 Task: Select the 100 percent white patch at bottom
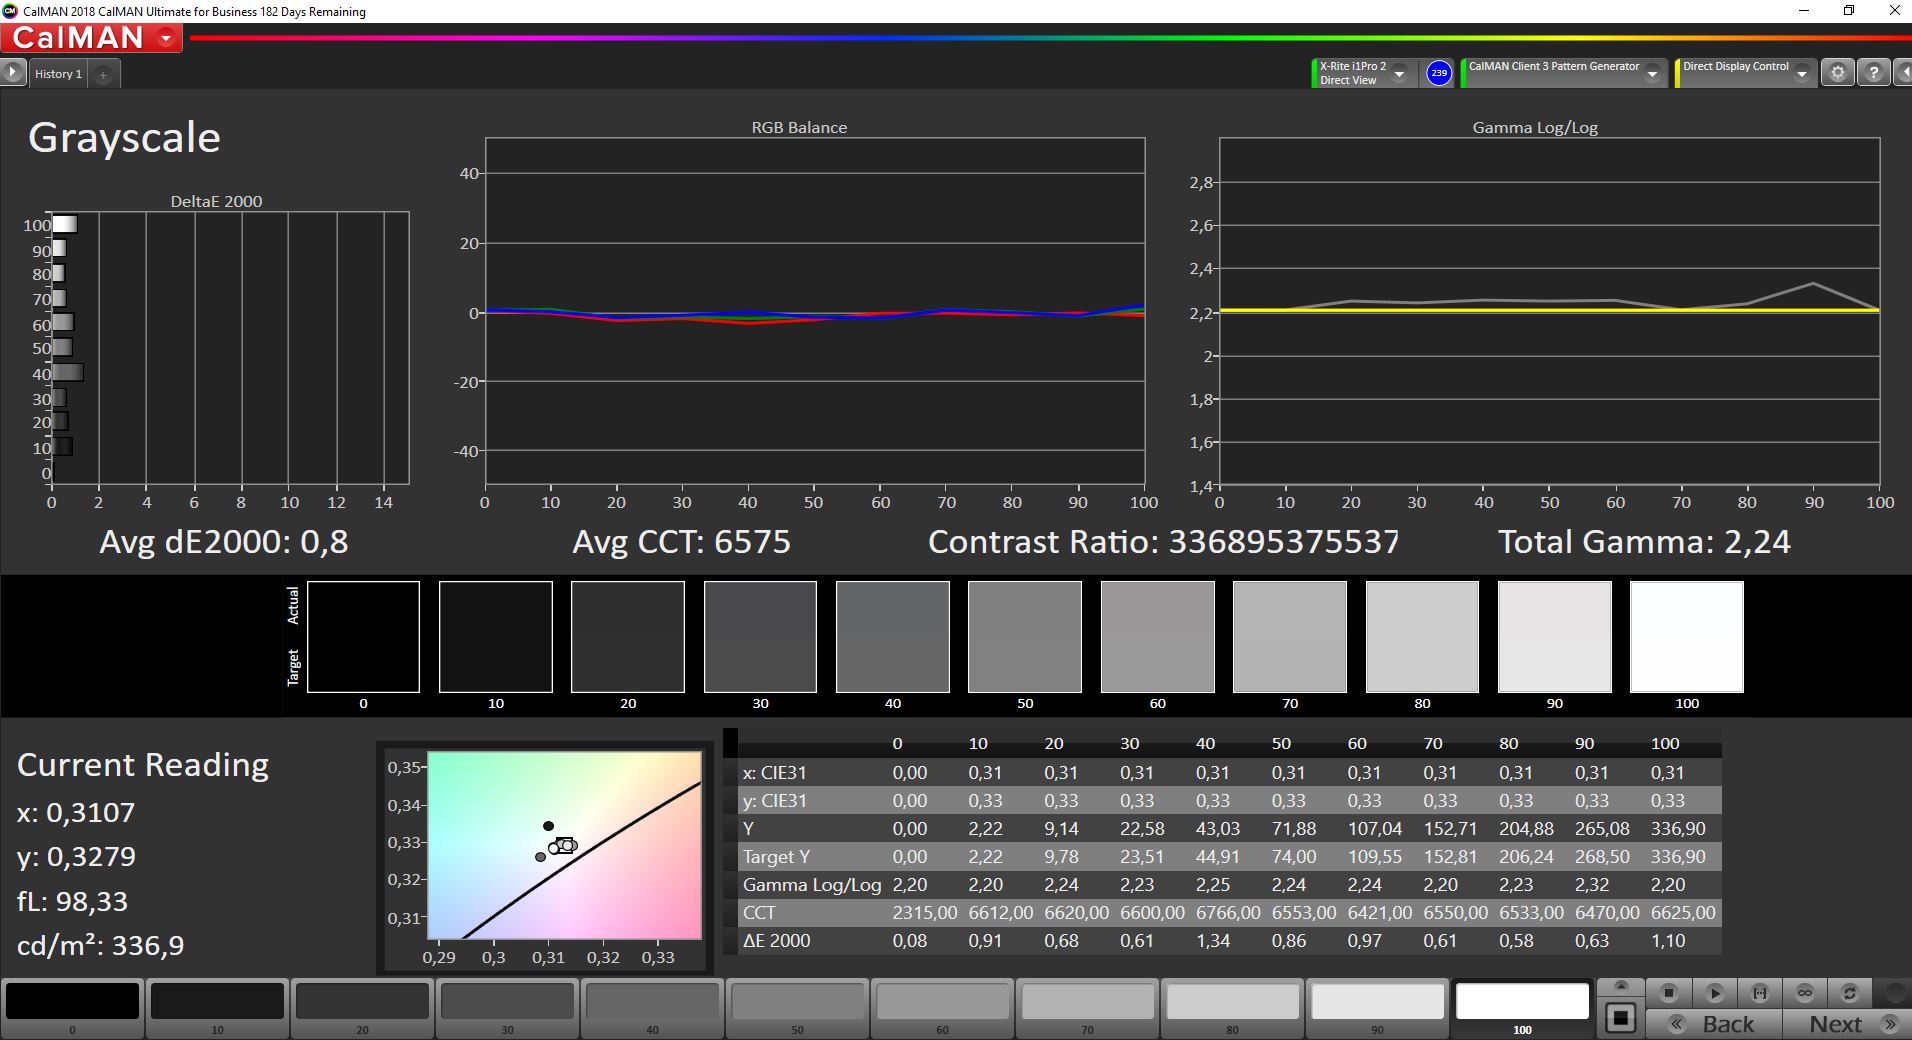1522,1008
